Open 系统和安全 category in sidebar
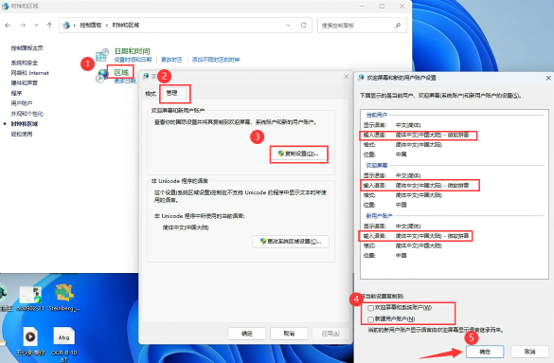This screenshot has width=554, height=363. tap(24, 63)
